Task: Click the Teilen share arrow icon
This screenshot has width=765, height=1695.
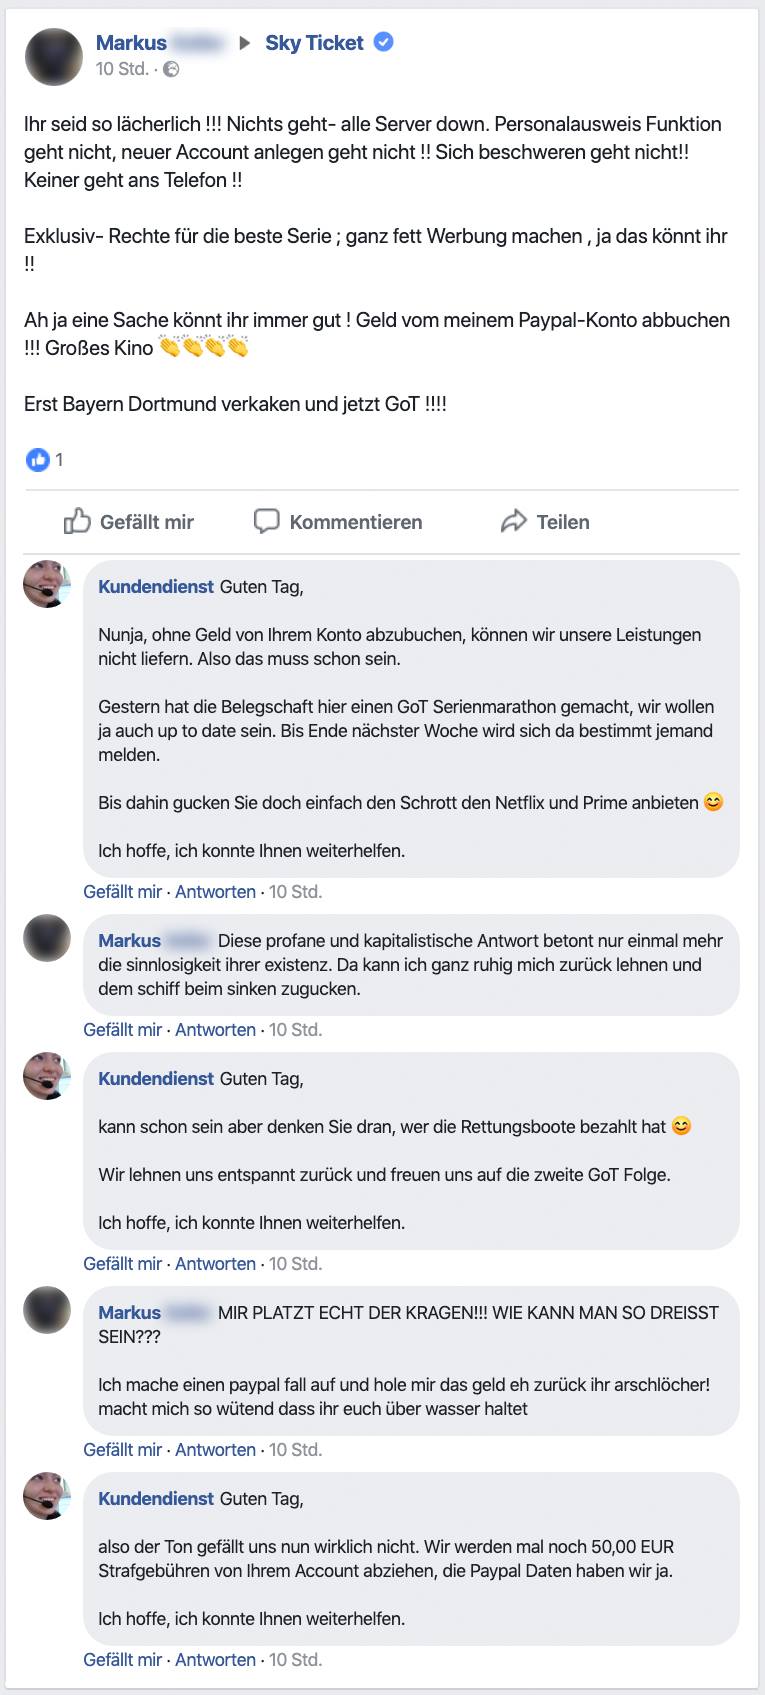Action: tap(513, 521)
